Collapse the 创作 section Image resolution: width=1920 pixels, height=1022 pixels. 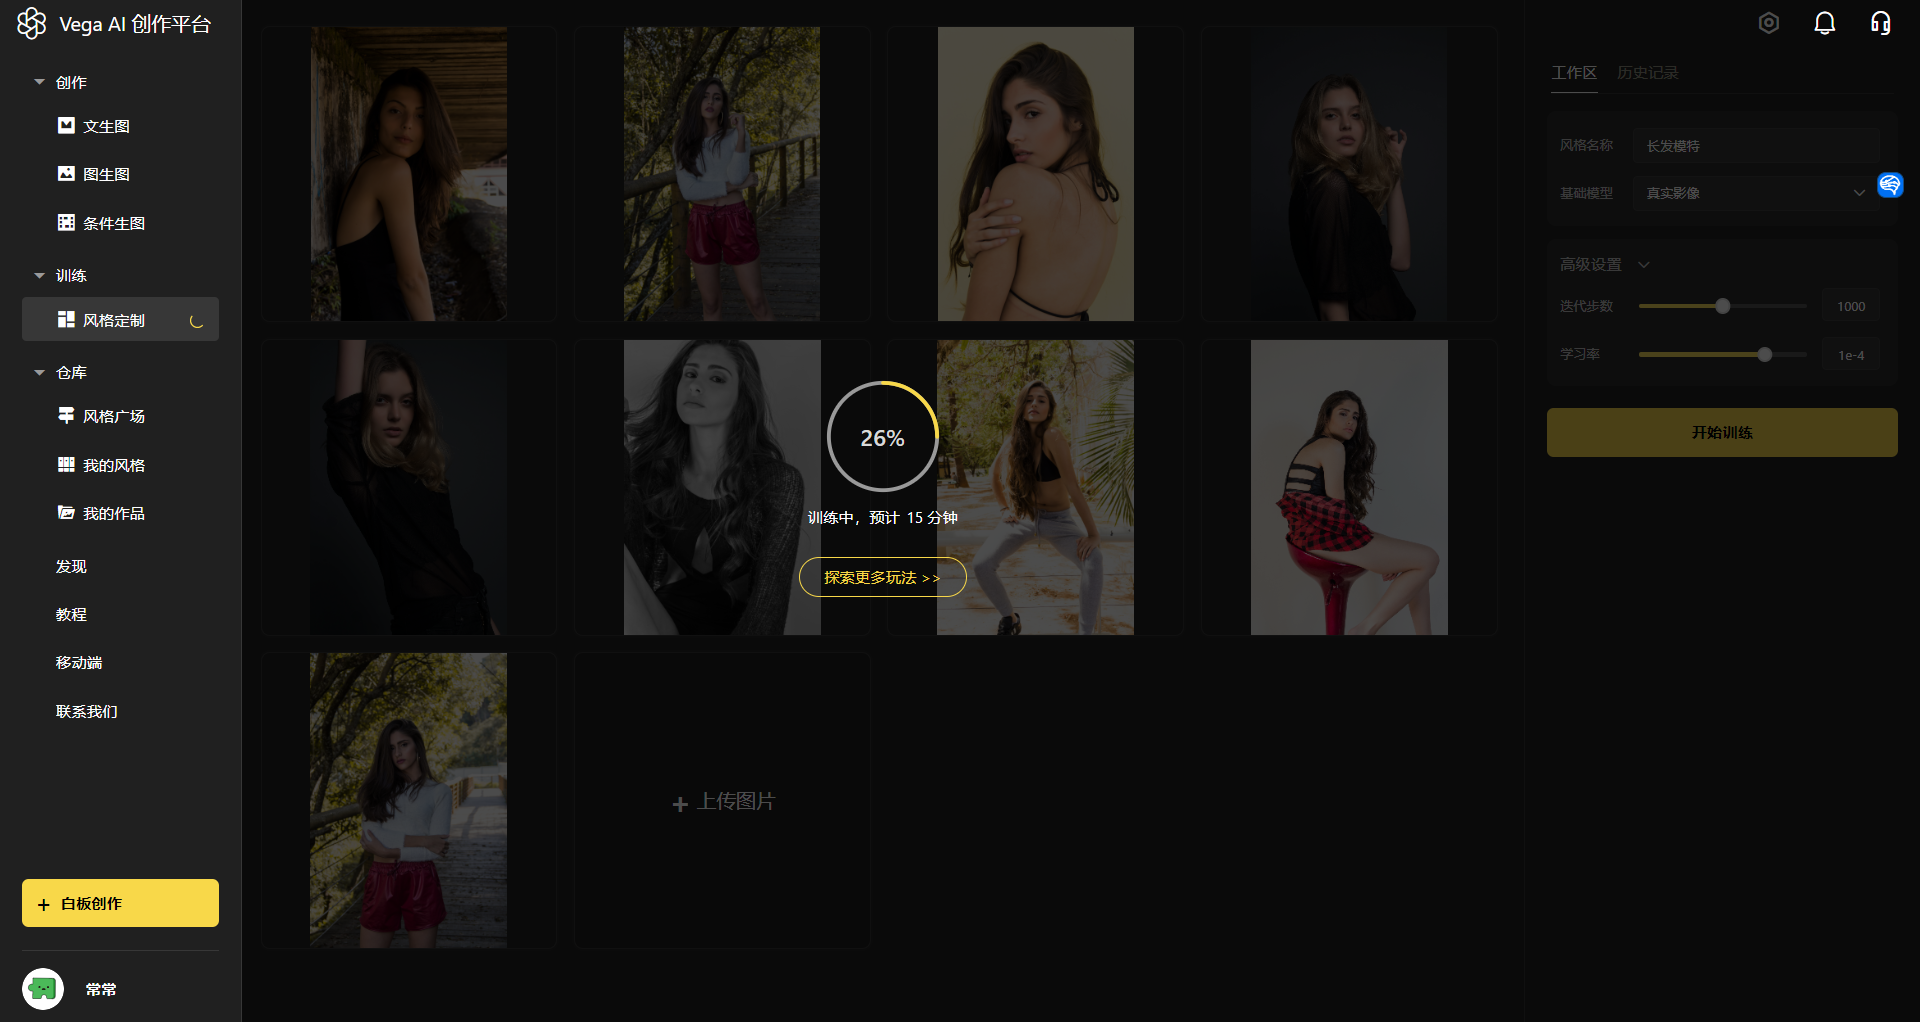(x=40, y=82)
